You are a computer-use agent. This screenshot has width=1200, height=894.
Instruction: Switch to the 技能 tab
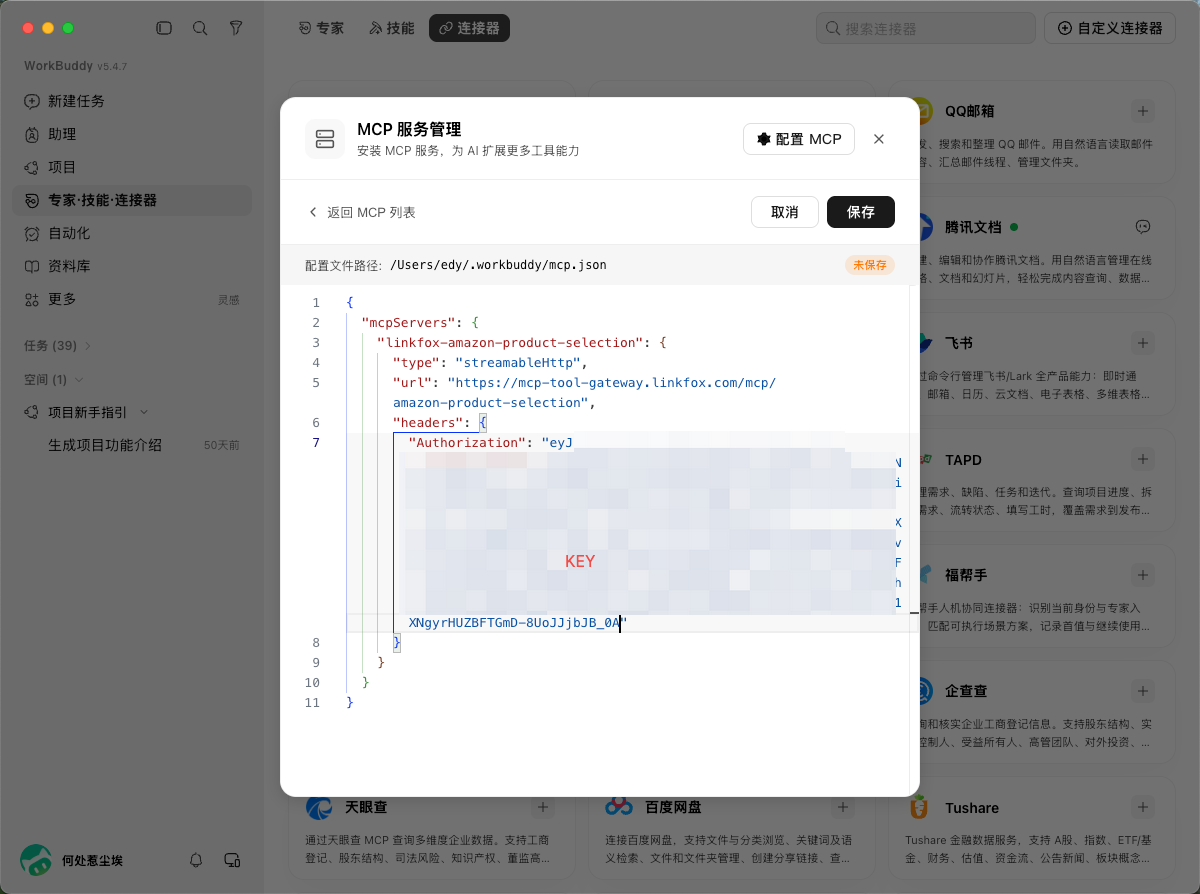(391, 28)
